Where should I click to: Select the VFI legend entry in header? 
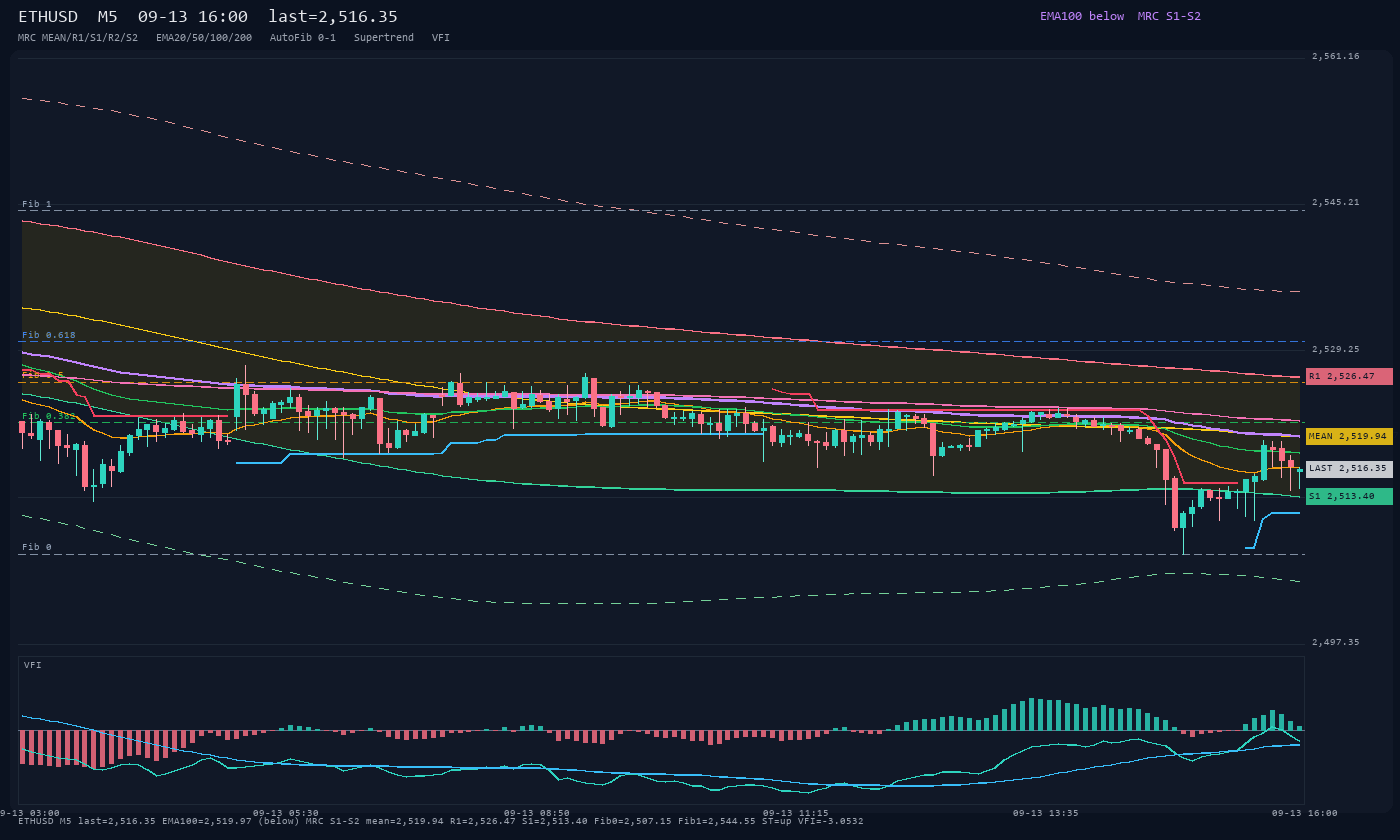[x=441, y=37]
